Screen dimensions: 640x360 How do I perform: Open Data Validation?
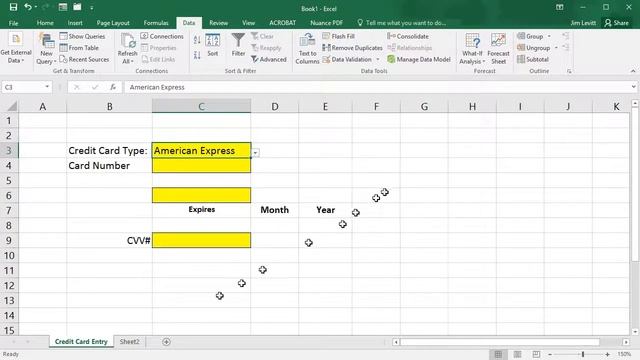(x=347, y=59)
